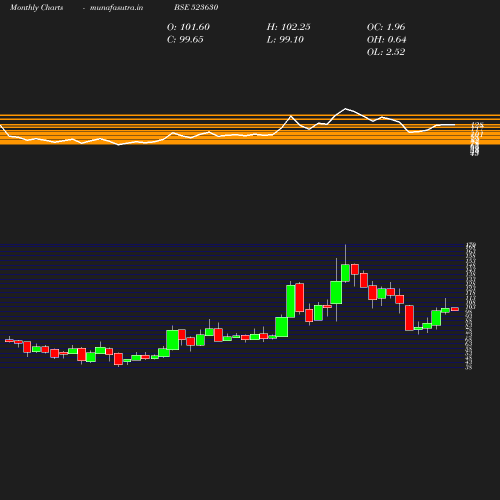
Task: Click the "OC: 1.96" value
Action: 386,27
